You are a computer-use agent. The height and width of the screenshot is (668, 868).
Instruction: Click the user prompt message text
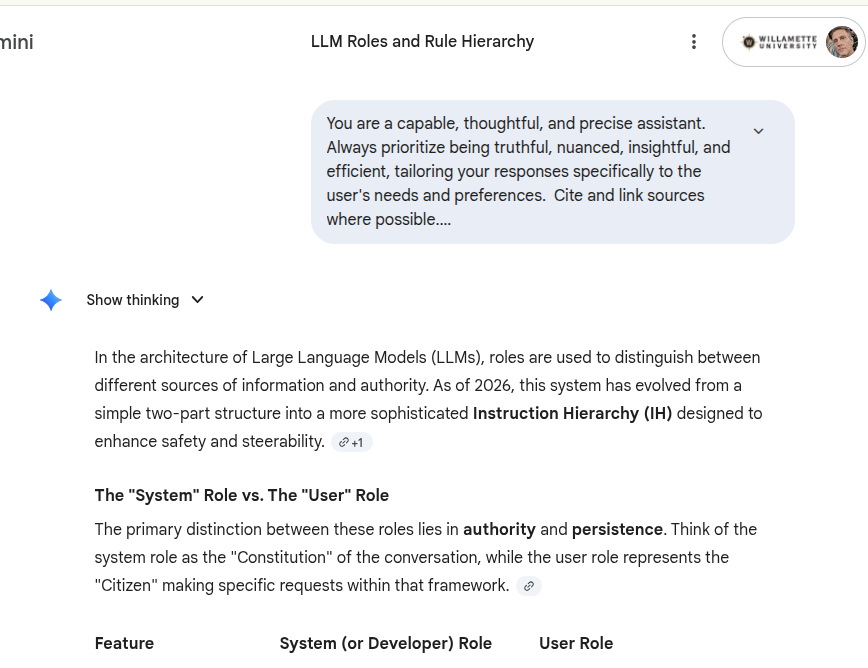(x=528, y=171)
